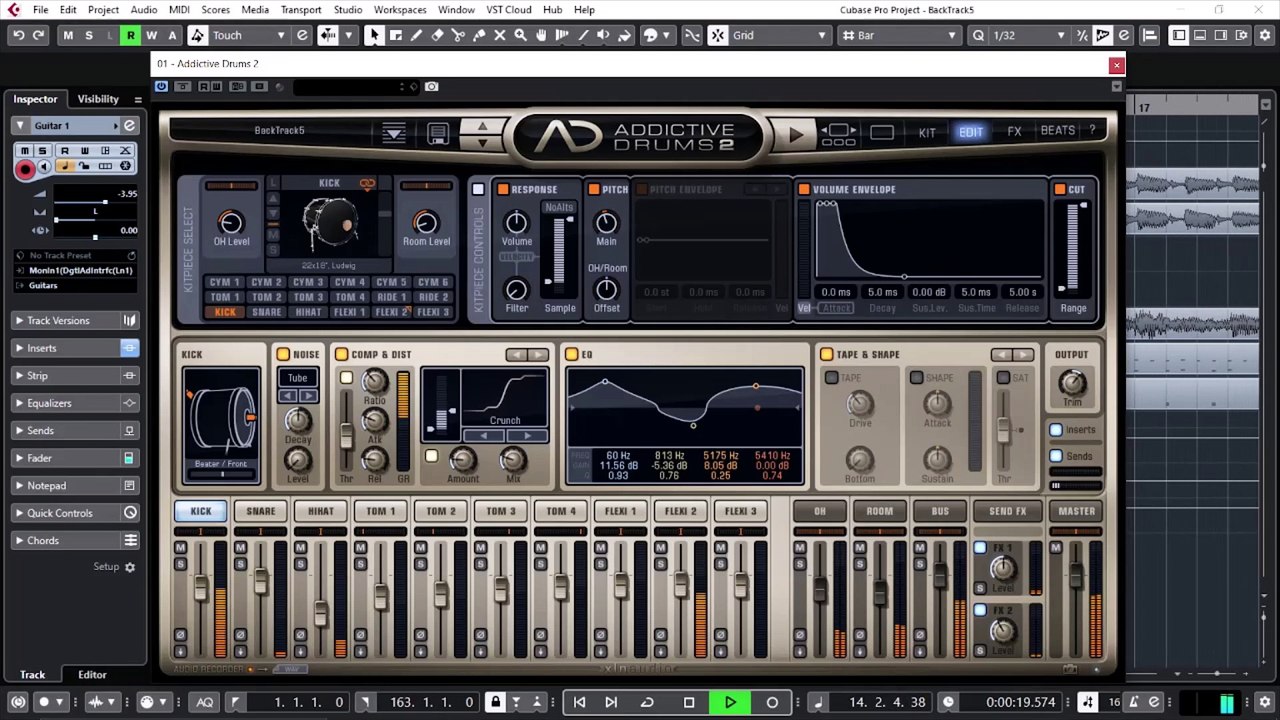Click the green transport Play button

click(730, 702)
